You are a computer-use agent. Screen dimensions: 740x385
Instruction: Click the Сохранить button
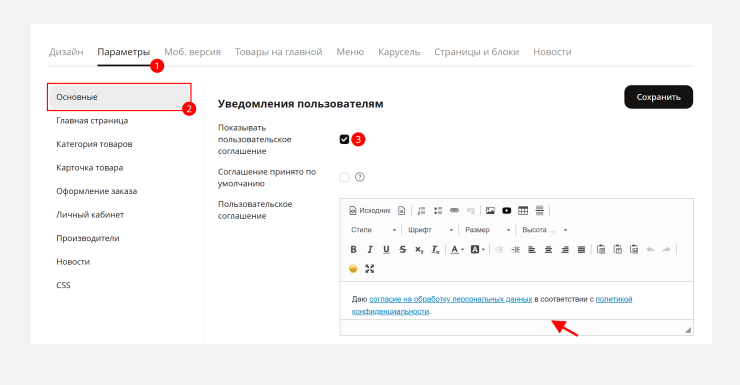coord(658,97)
